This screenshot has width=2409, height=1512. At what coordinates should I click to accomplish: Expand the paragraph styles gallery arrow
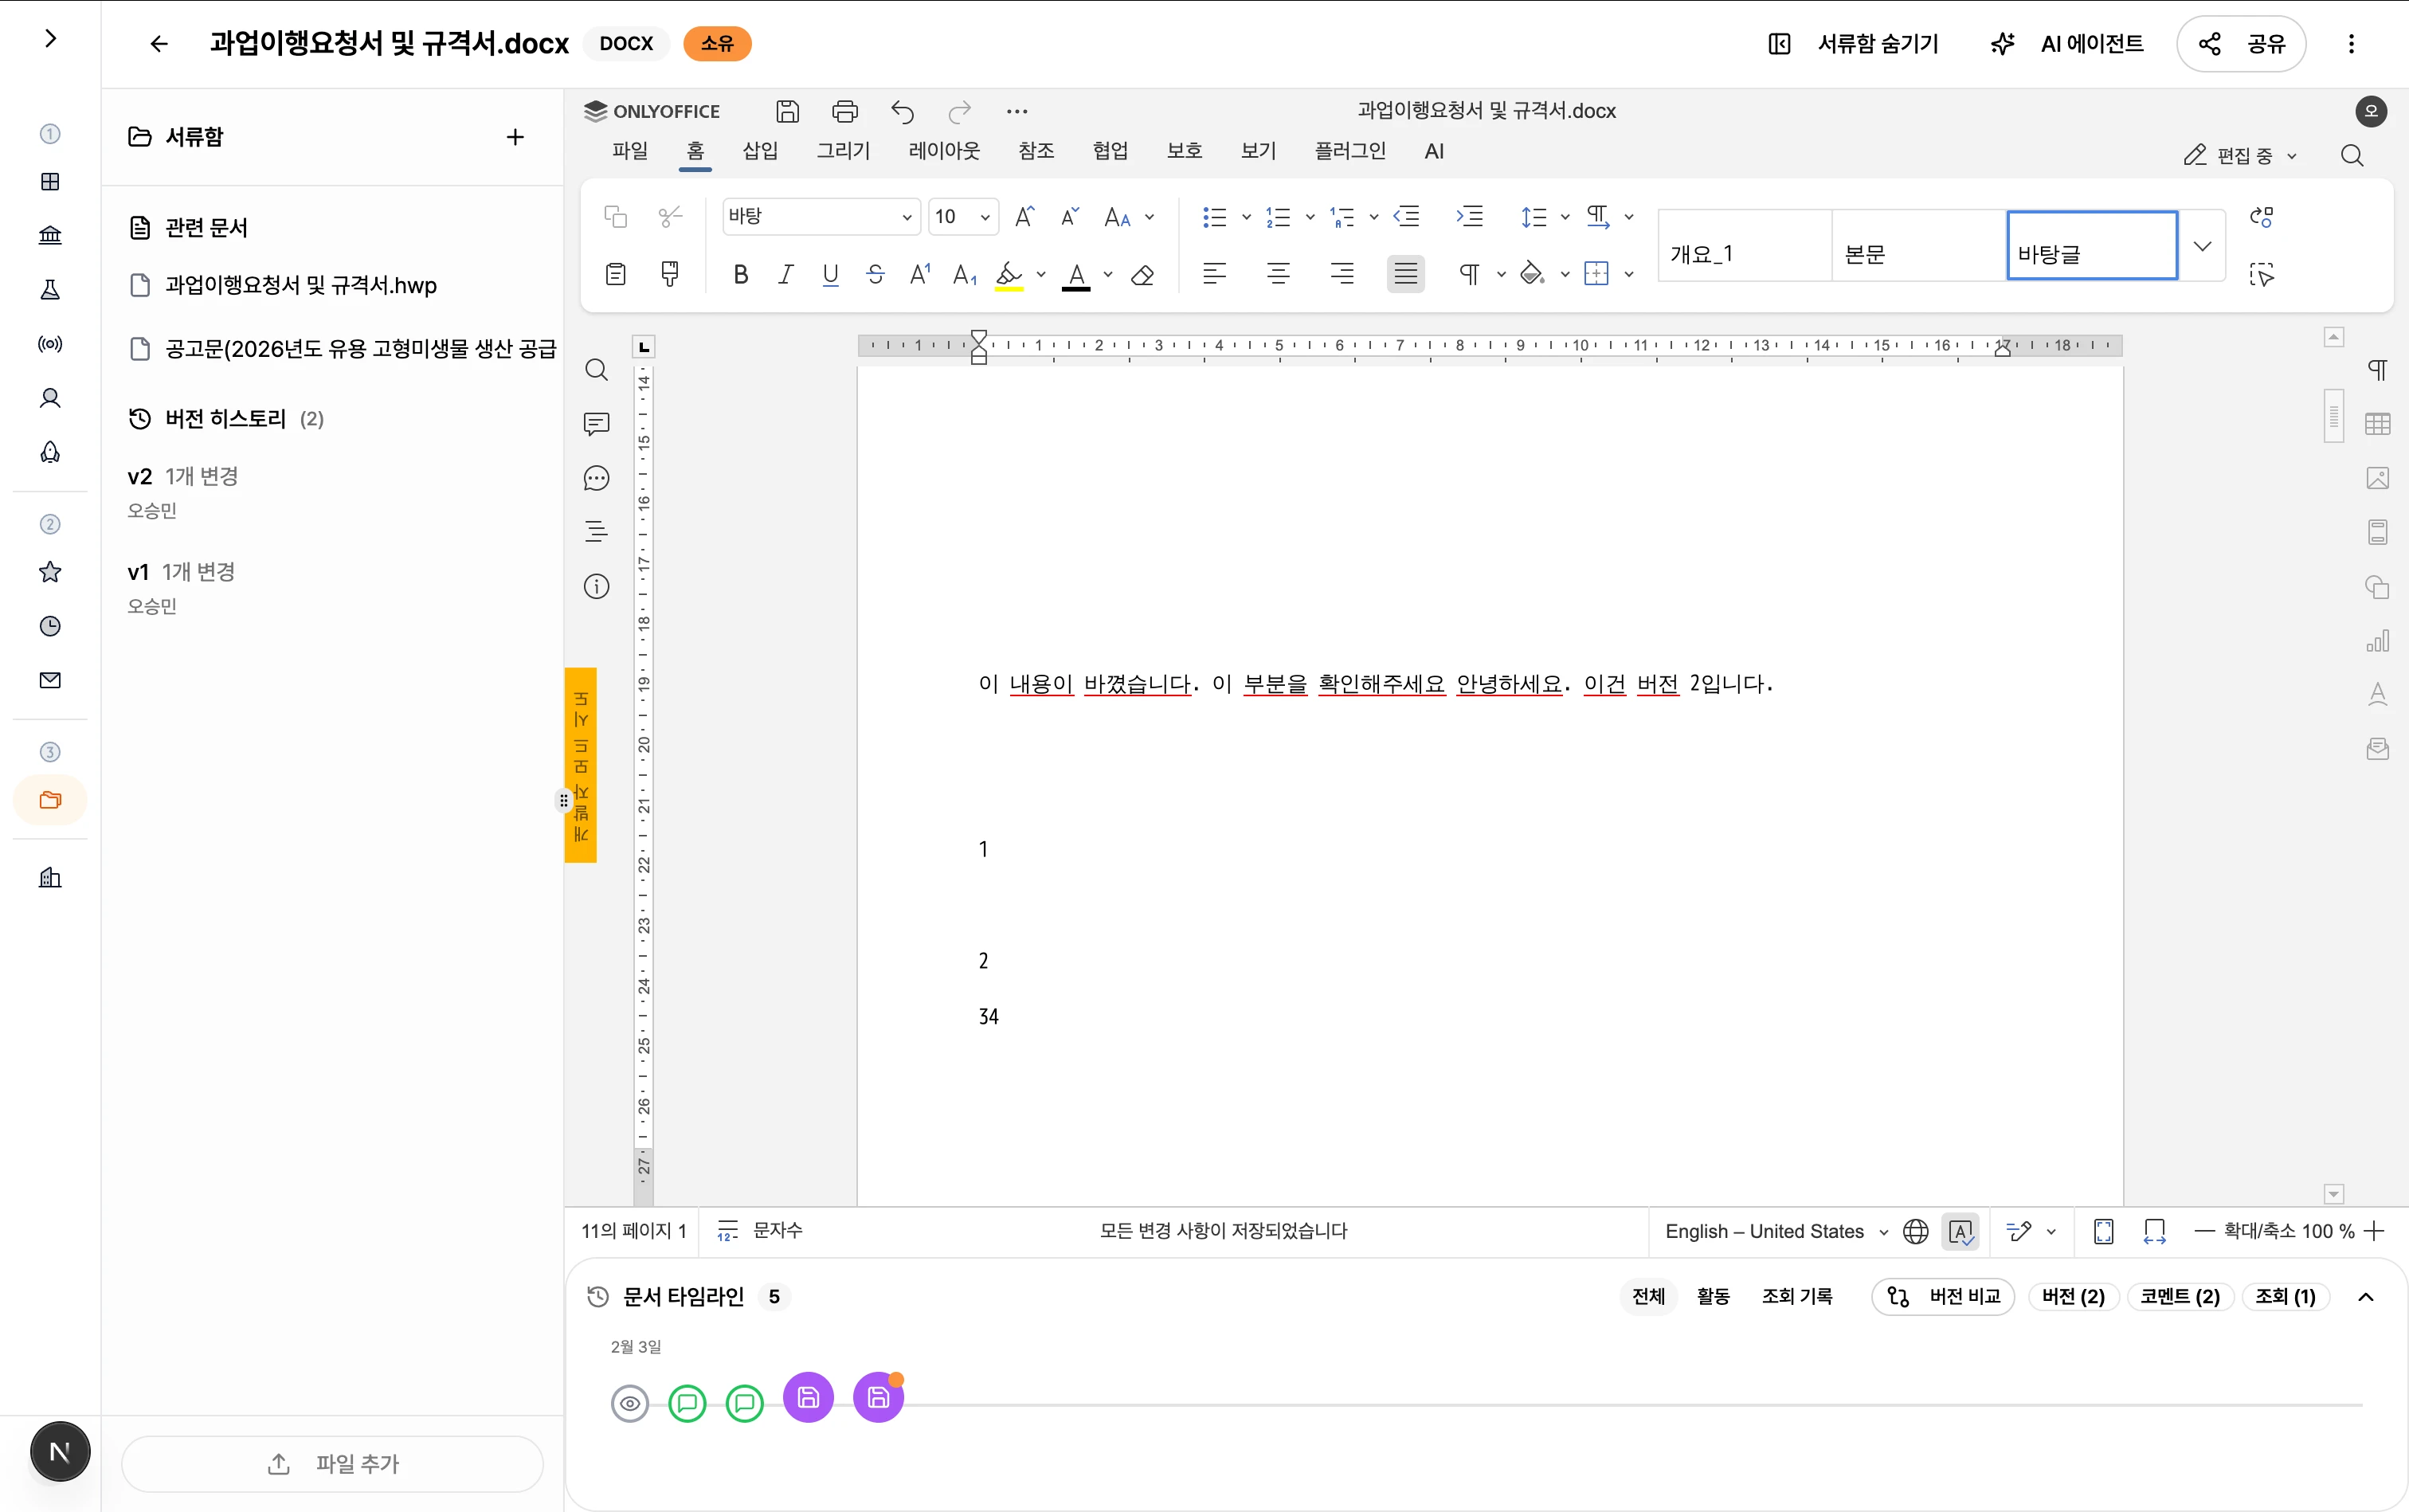tap(2201, 246)
